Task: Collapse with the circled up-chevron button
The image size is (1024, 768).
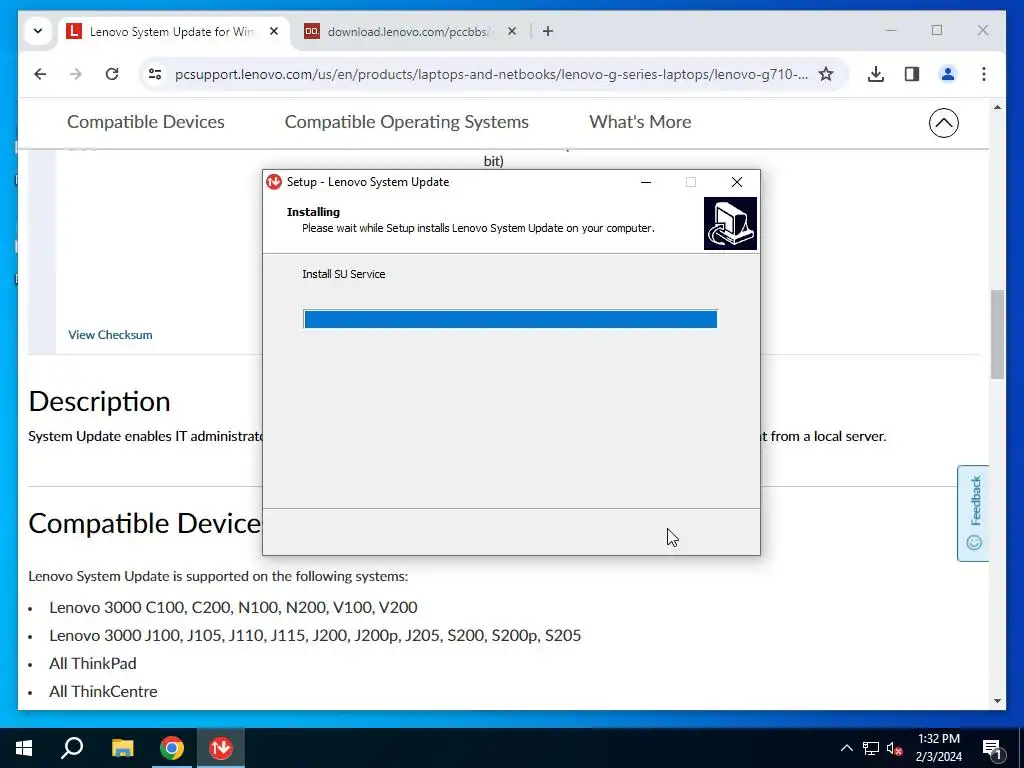Action: point(944,123)
